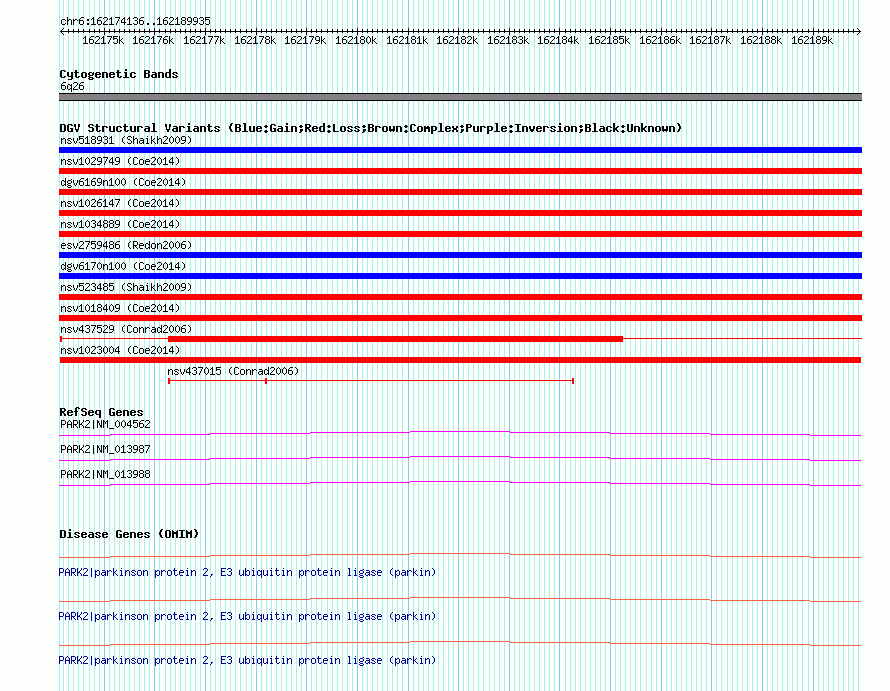Click the red bar under nsv1034889

click(x=460, y=234)
